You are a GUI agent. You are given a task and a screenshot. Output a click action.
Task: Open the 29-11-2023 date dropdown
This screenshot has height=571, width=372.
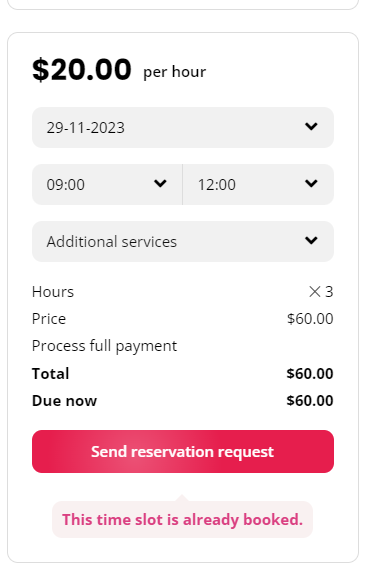pyautogui.click(x=183, y=127)
